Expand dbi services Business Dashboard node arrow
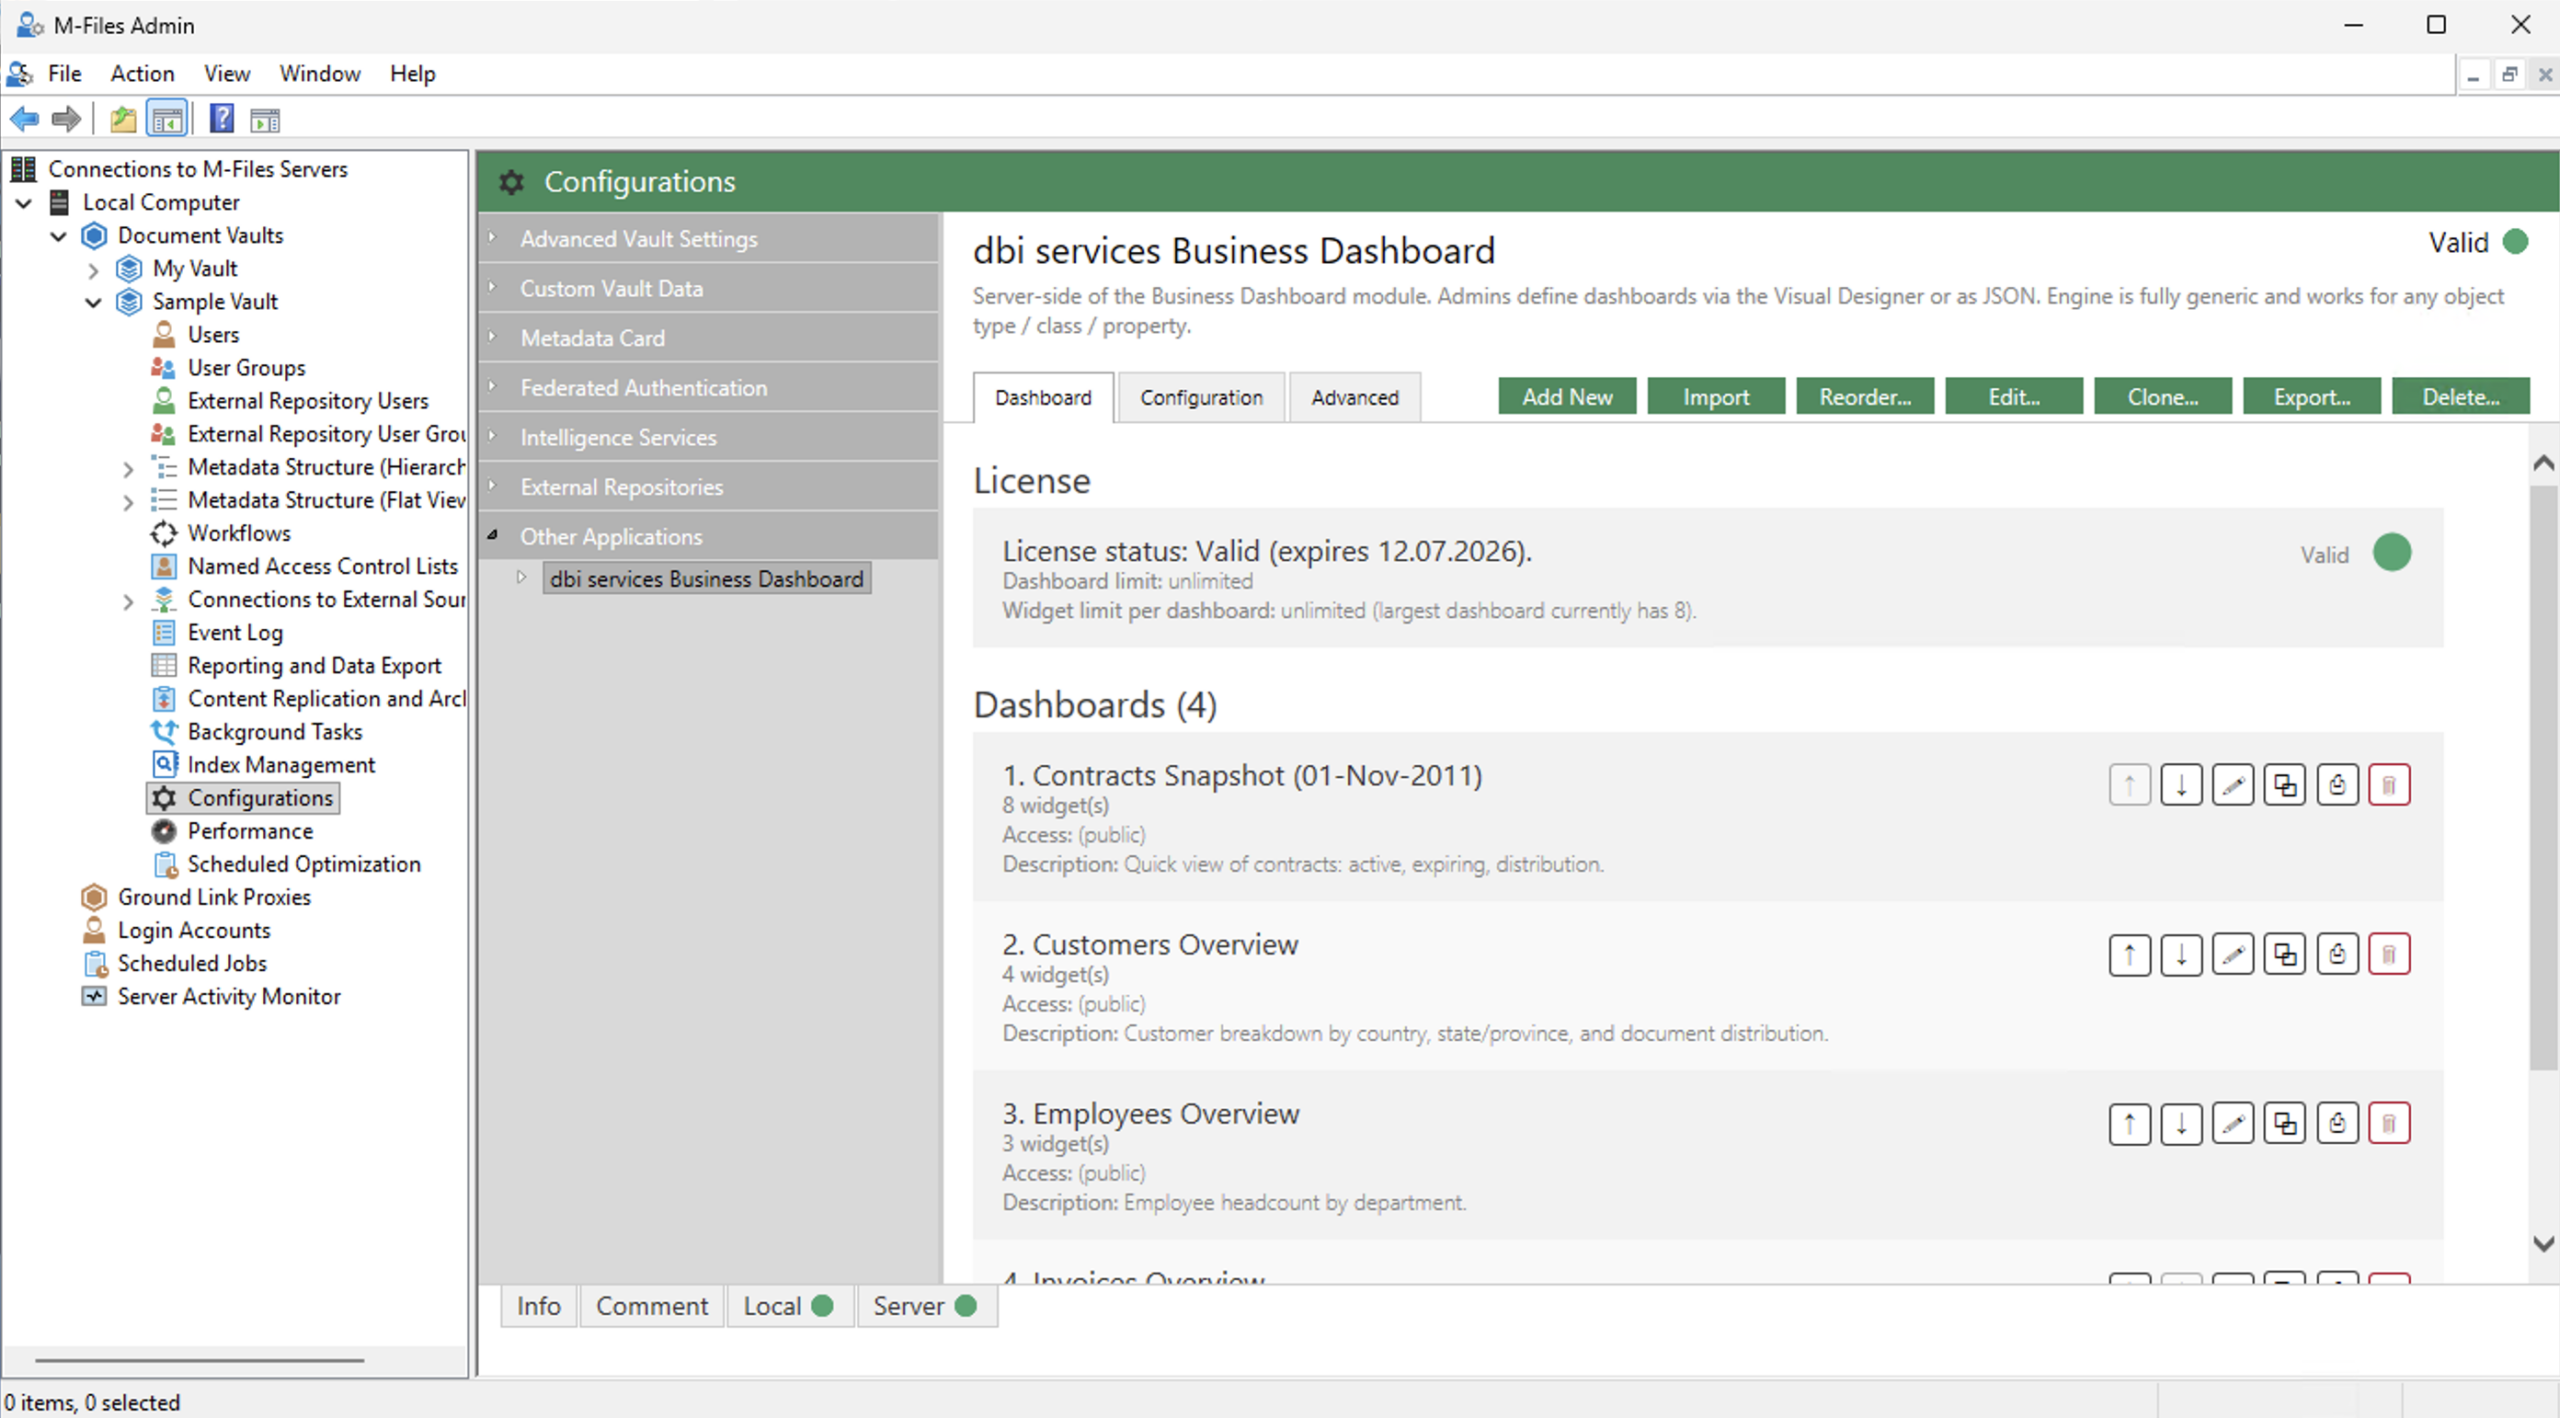Viewport: 2560px width, 1418px height. click(x=522, y=577)
